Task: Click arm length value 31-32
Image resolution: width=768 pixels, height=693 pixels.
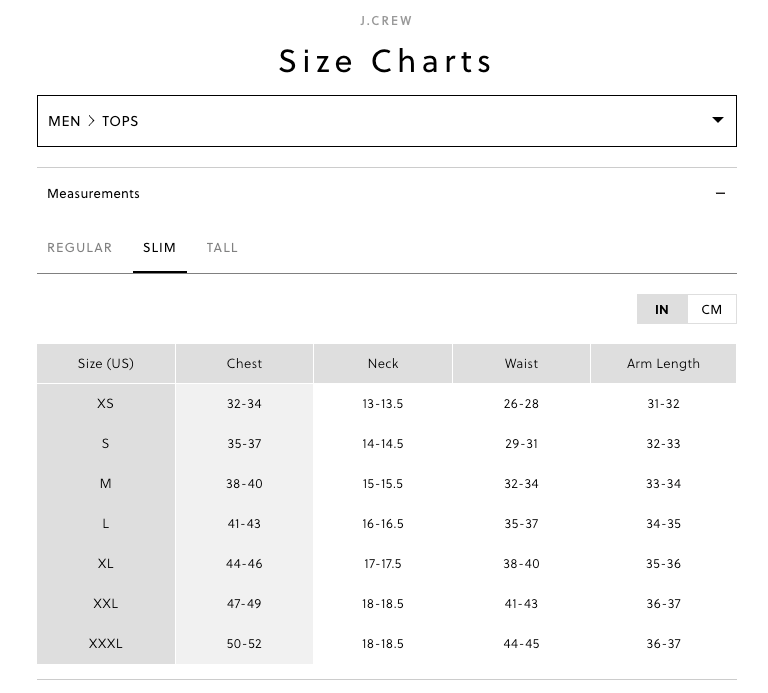Action: (x=663, y=404)
